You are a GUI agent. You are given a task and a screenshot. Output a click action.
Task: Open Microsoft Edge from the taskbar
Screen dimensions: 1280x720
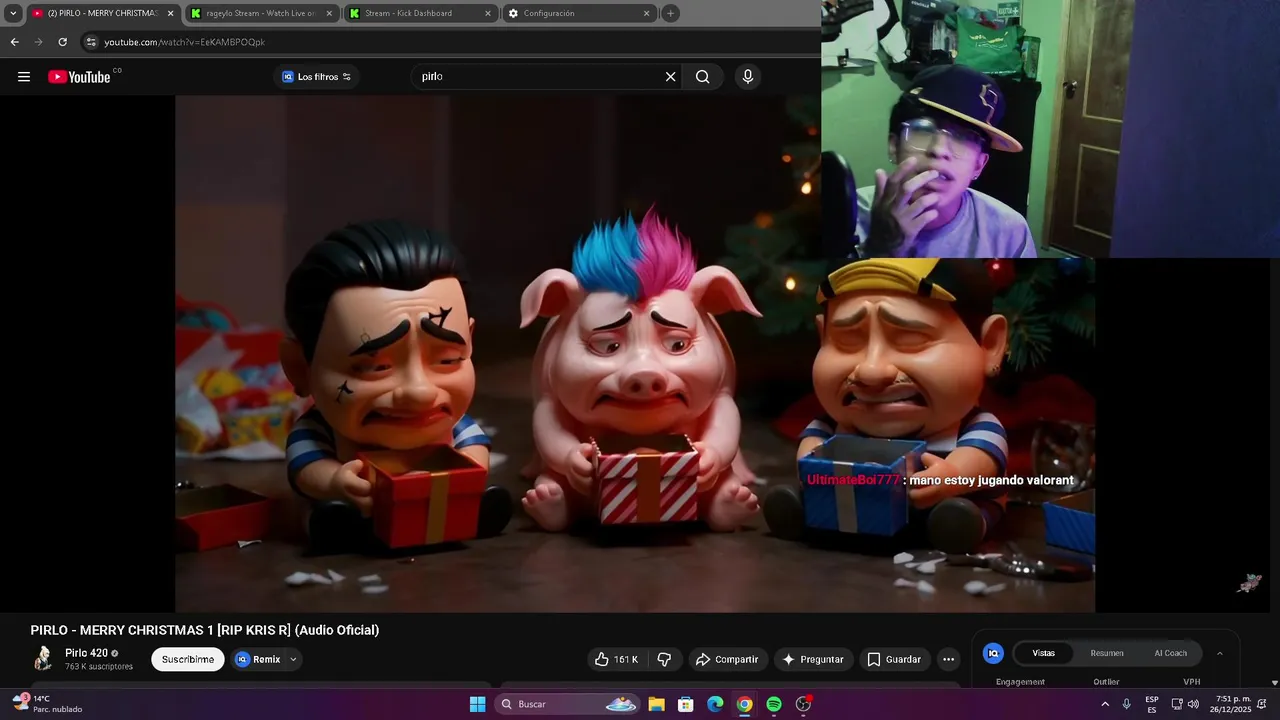(x=715, y=704)
